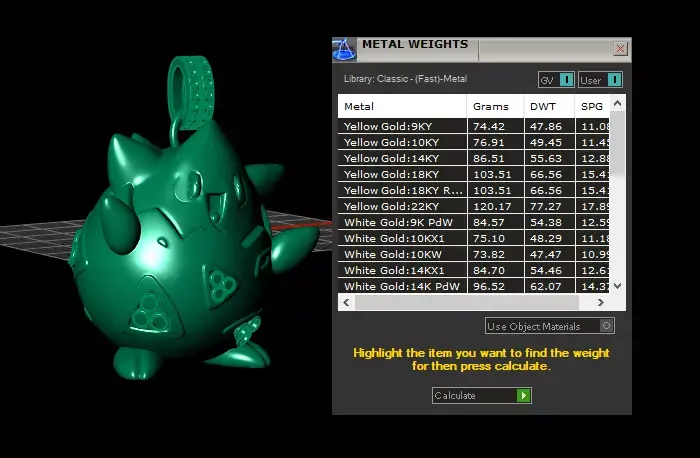
Task: Click the 75.10 grams value
Action: click(x=489, y=238)
